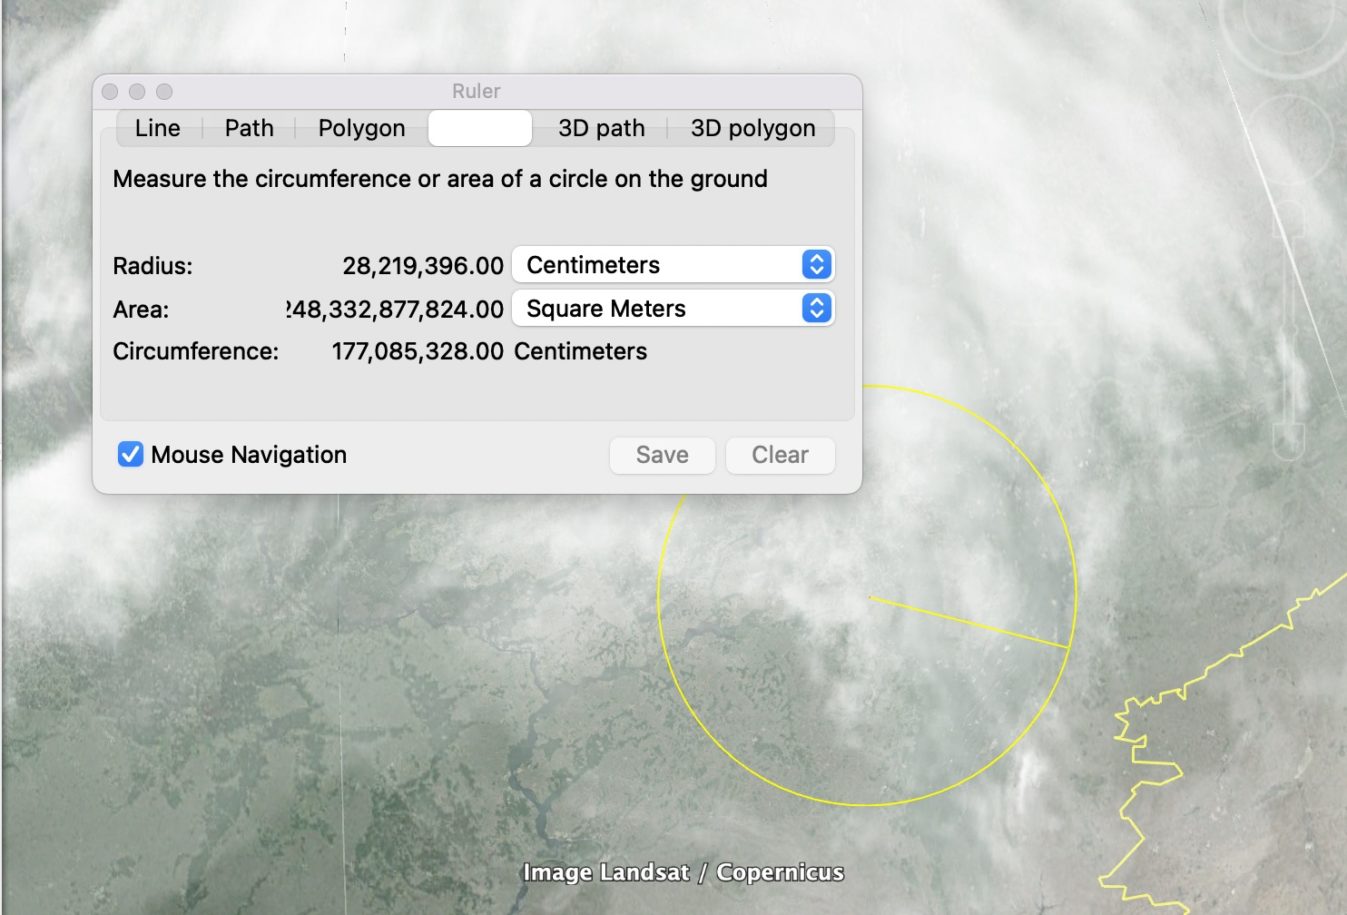Viewport: 1347px width, 915px height.
Task: Open the Area units dropdown showing Square Meters
Action: 673,308
